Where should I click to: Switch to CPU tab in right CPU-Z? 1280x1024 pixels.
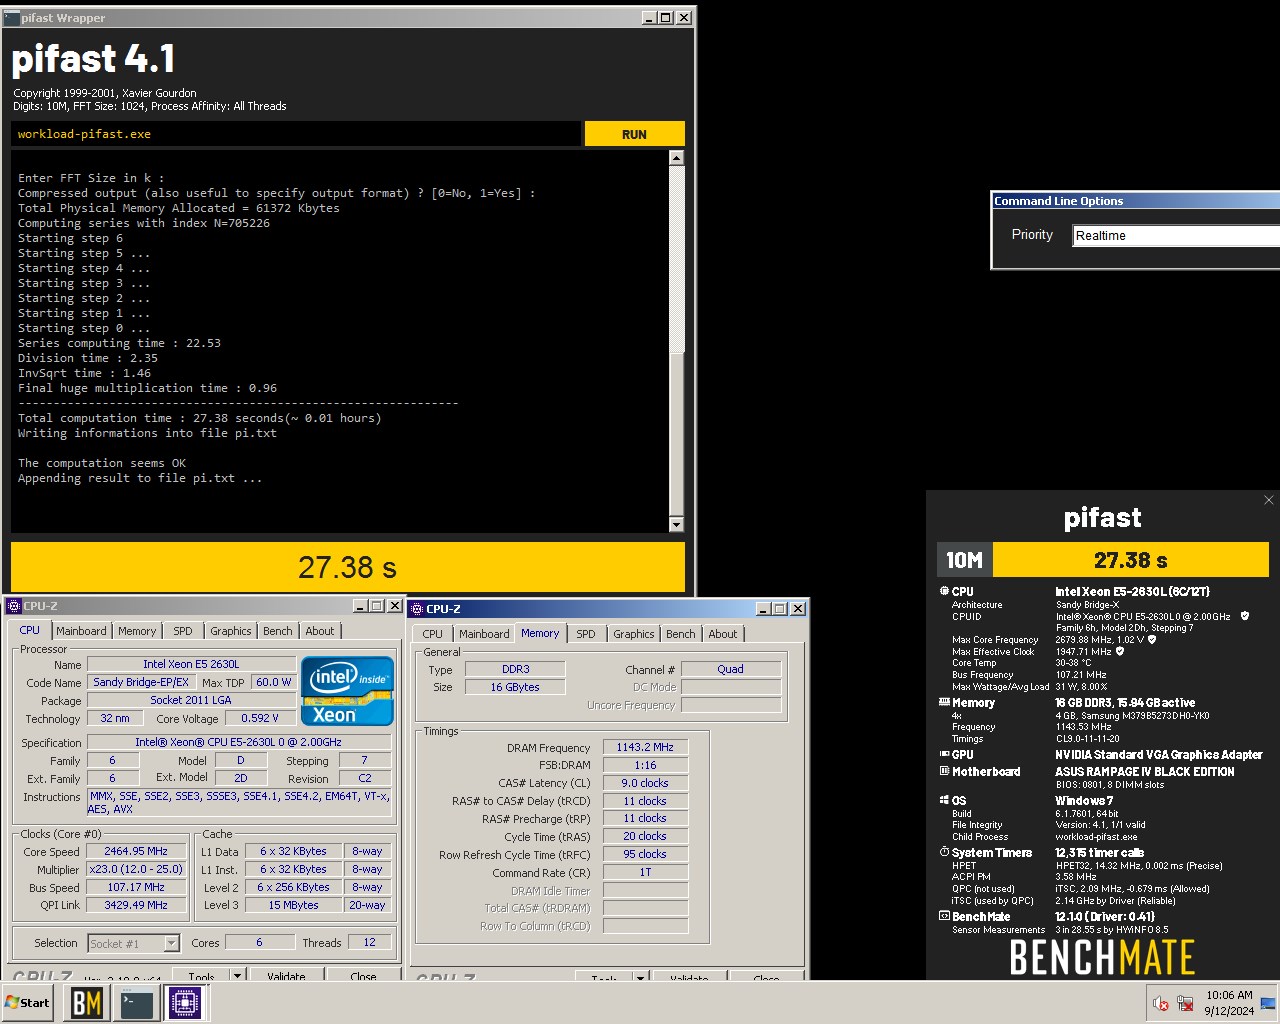pos(433,634)
